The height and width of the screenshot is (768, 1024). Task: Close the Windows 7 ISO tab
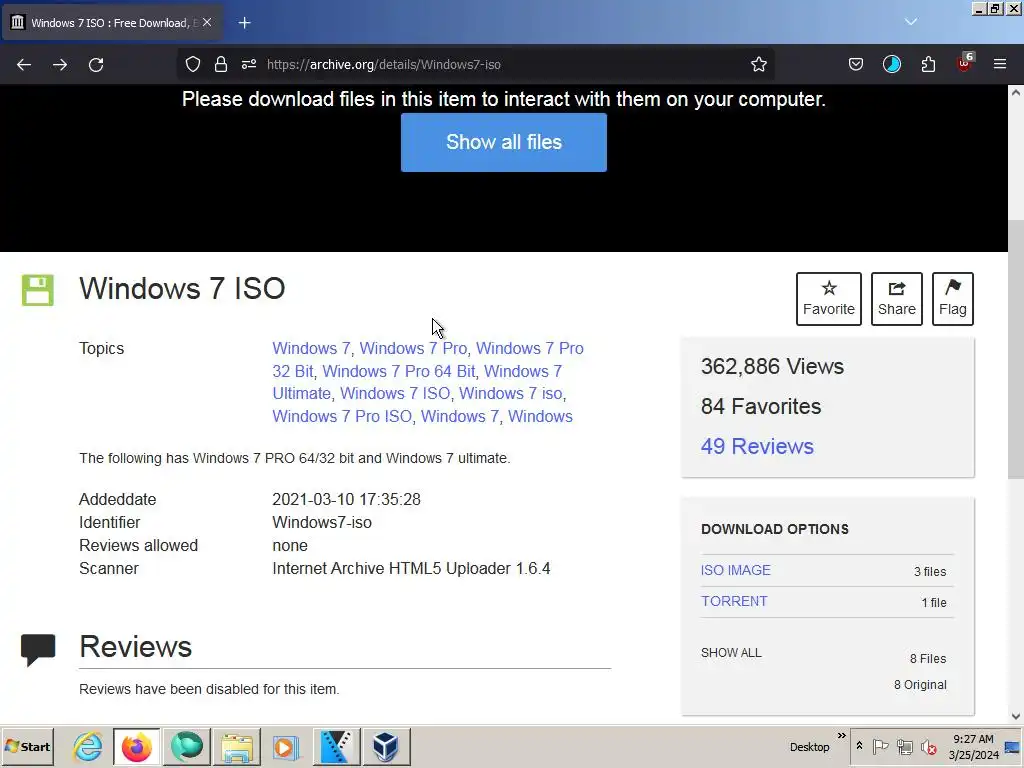point(207,22)
